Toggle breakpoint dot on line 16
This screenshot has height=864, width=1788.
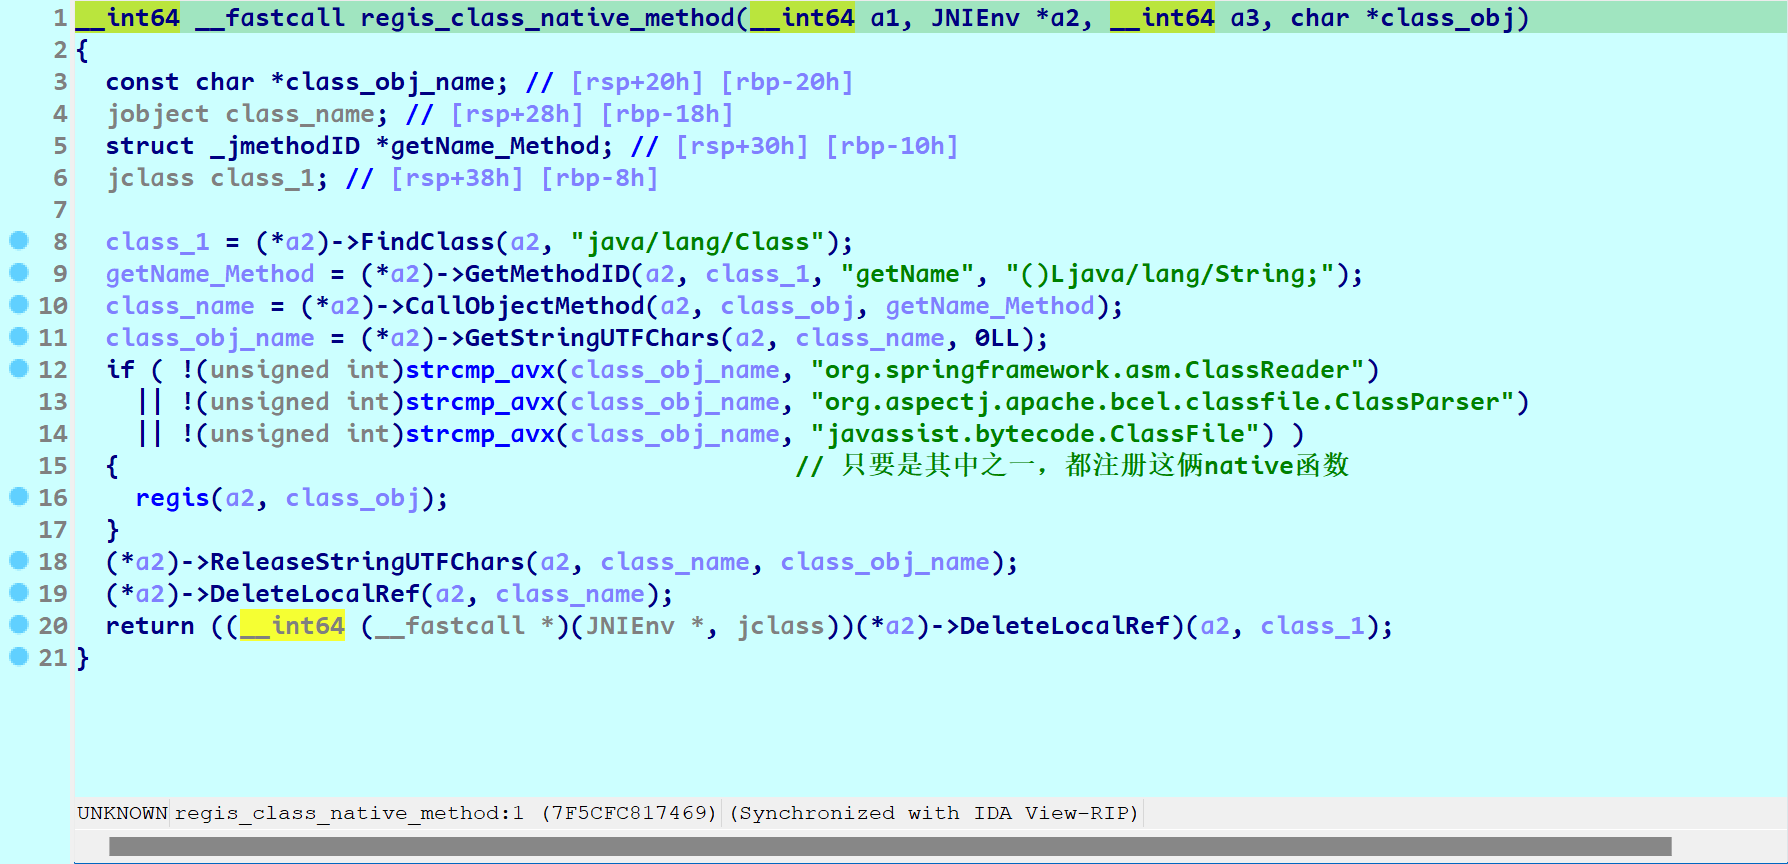(x=18, y=496)
